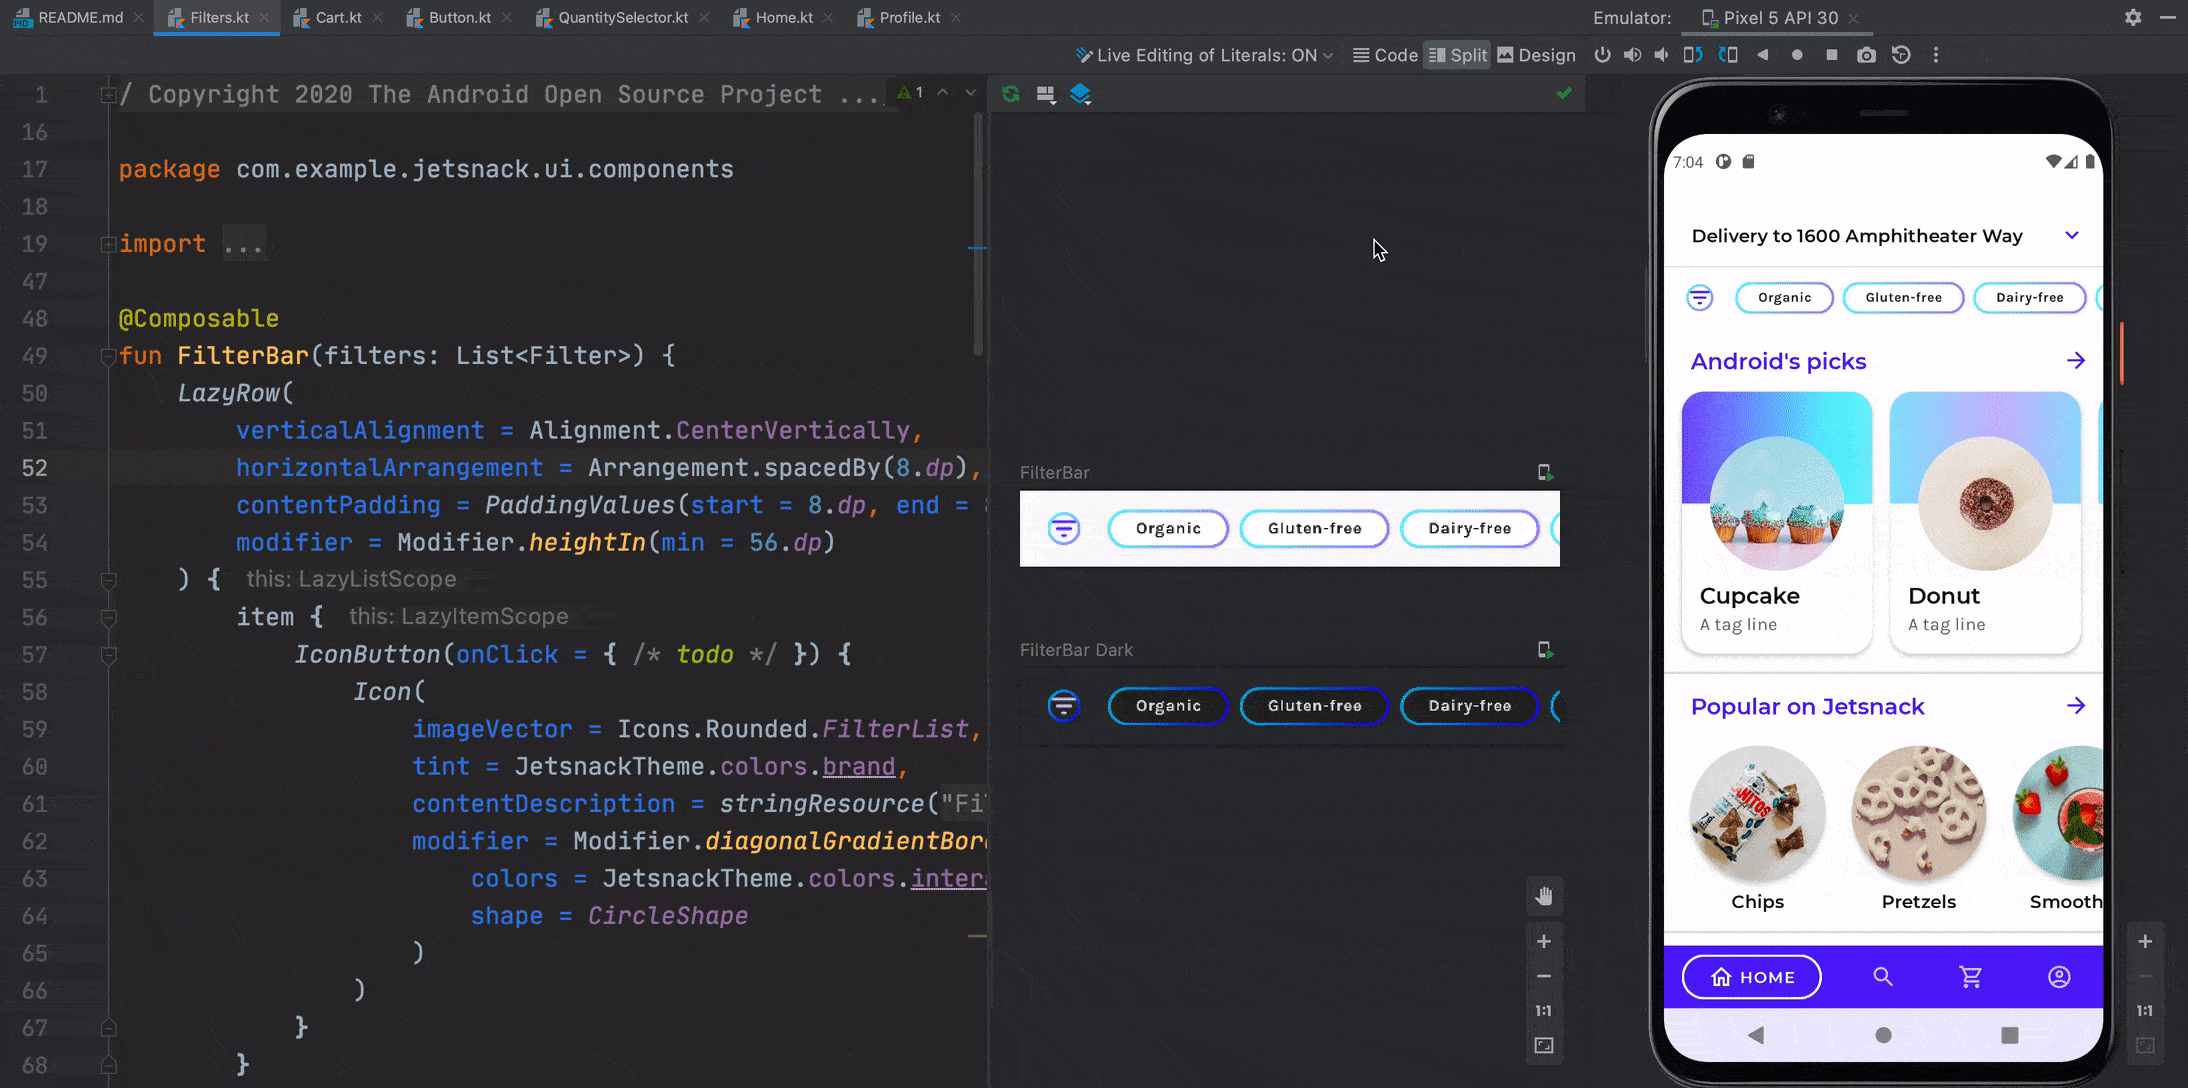The width and height of the screenshot is (2188, 1088).
Task: Click the interactive preview copy icon for FilterBar
Action: coord(1545,471)
